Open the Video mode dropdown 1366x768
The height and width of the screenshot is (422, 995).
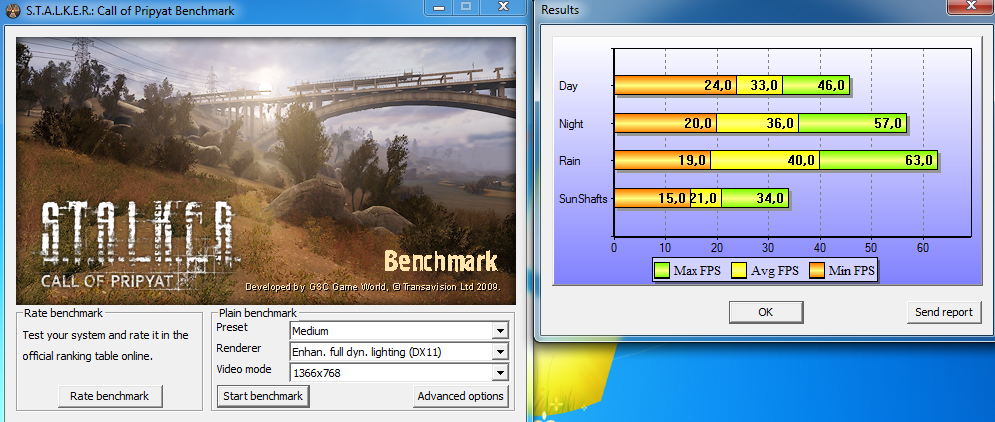pyautogui.click(x=399, y=373)
